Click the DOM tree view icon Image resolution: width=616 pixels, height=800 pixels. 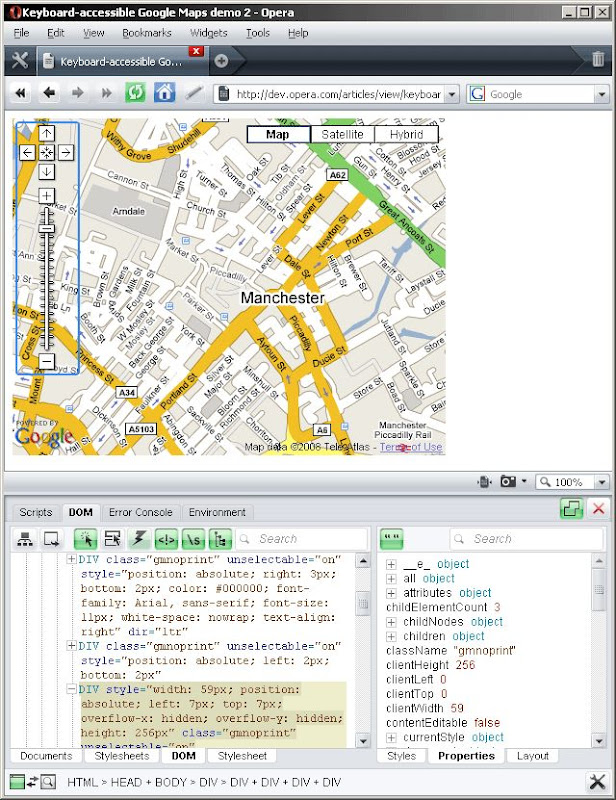tap(24, 539)
